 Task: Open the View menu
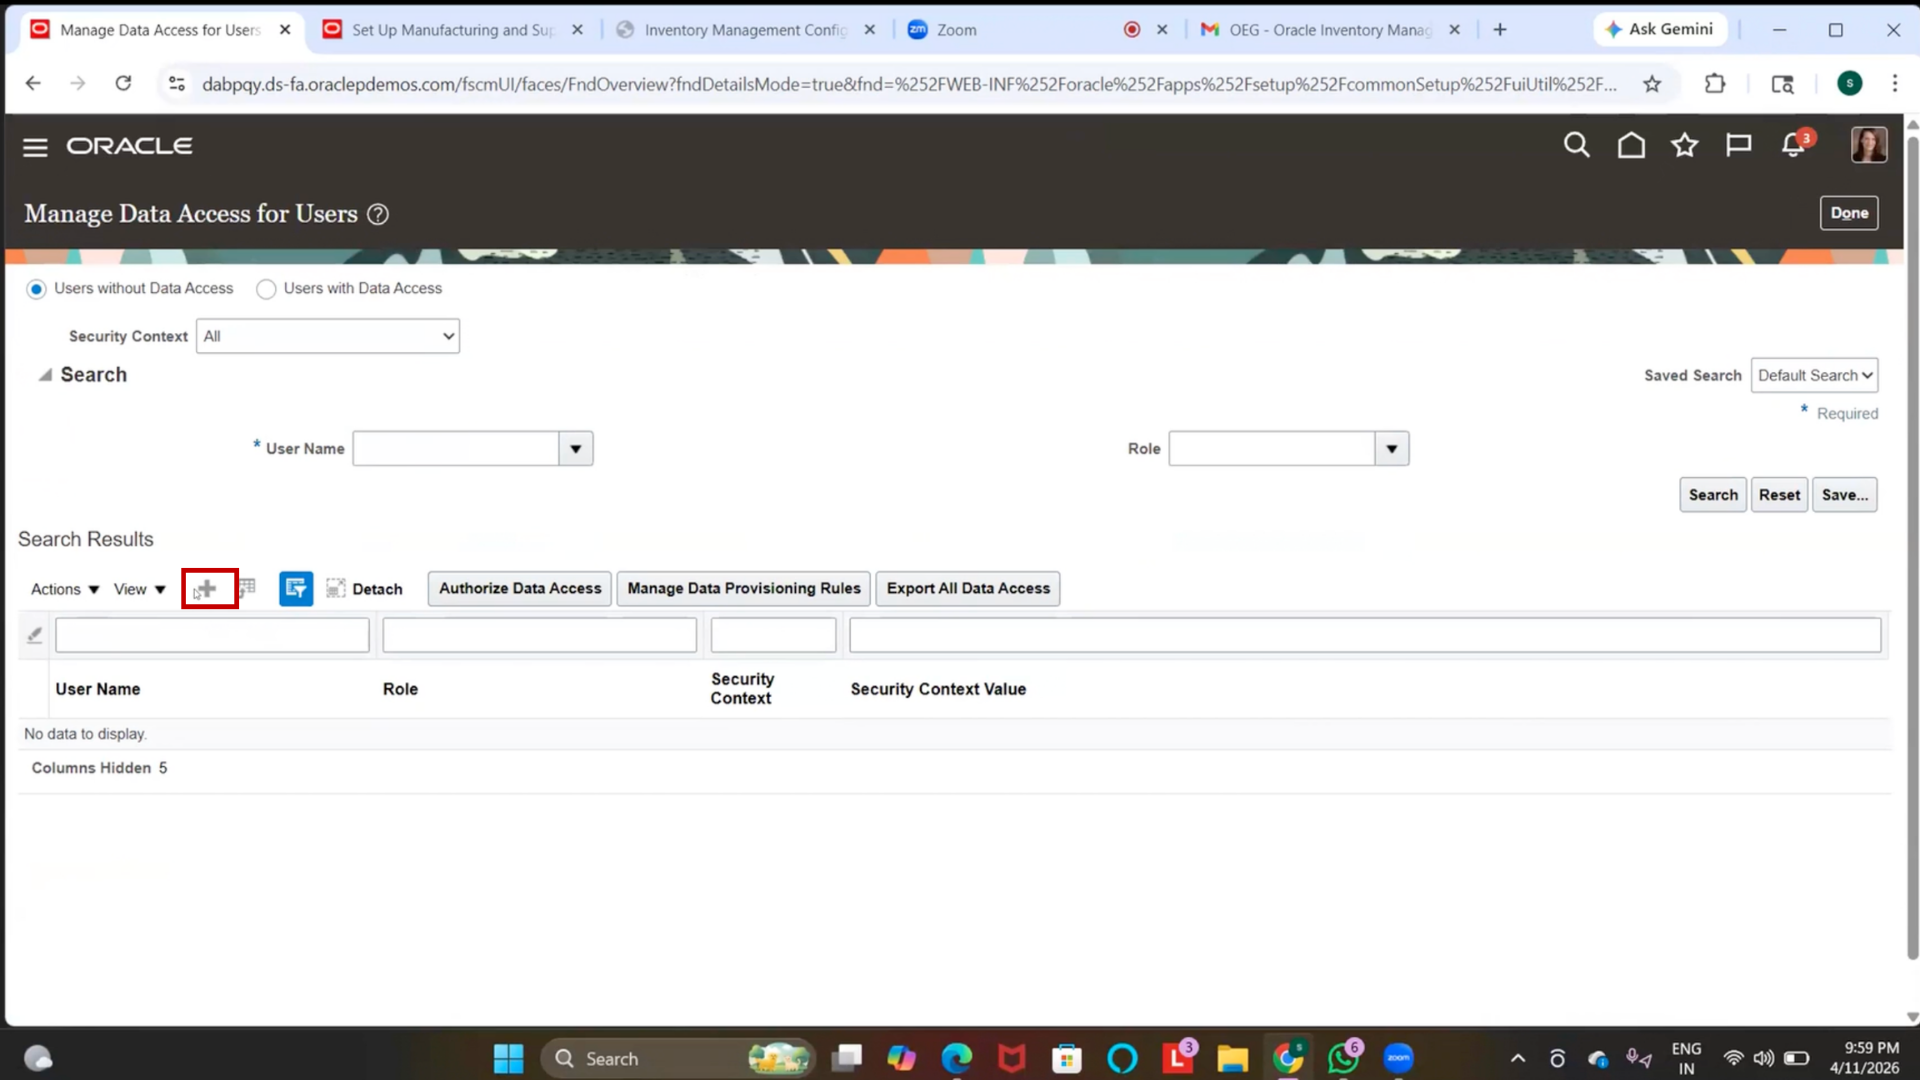(140, 589)
